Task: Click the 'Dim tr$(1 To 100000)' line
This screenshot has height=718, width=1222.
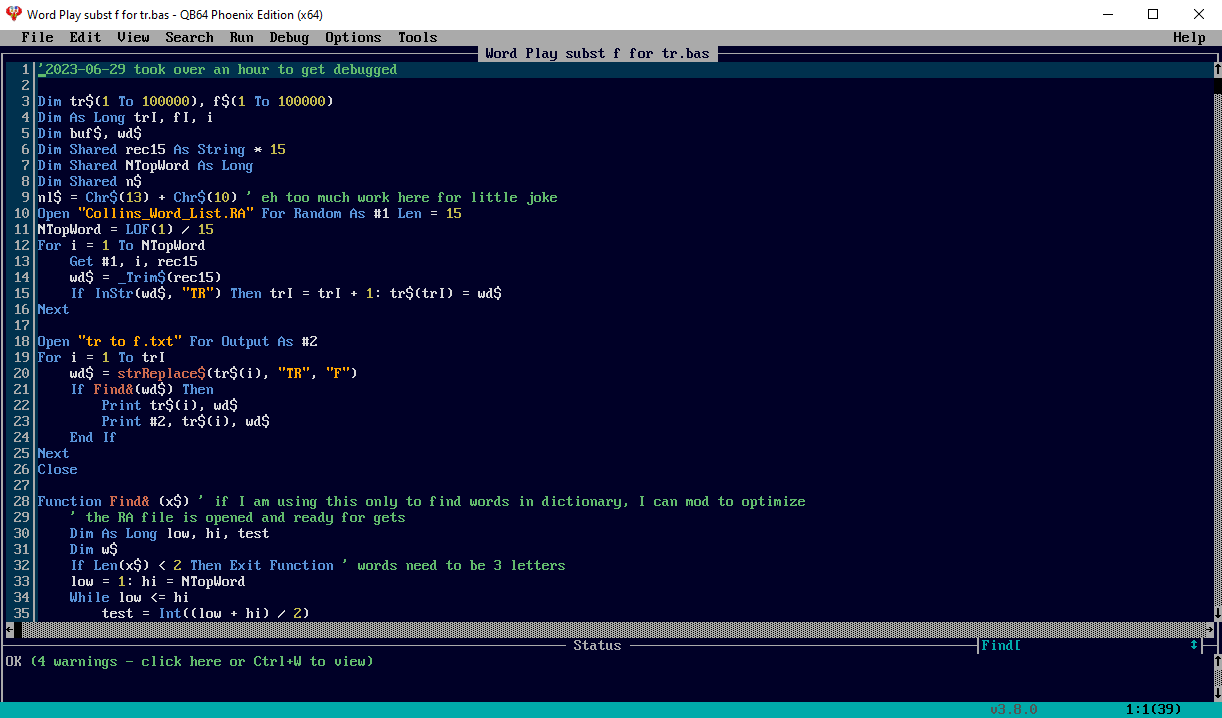Action: pos(185,102)
